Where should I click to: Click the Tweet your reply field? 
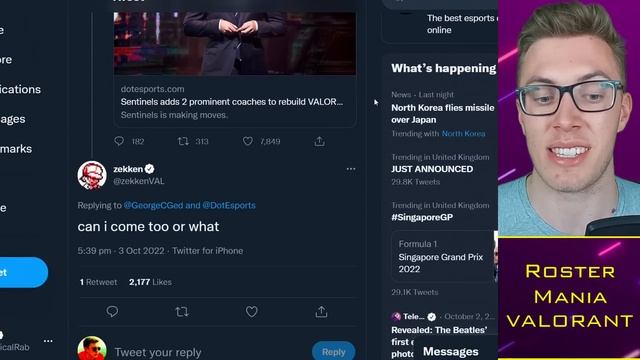[x=210, y=352]
